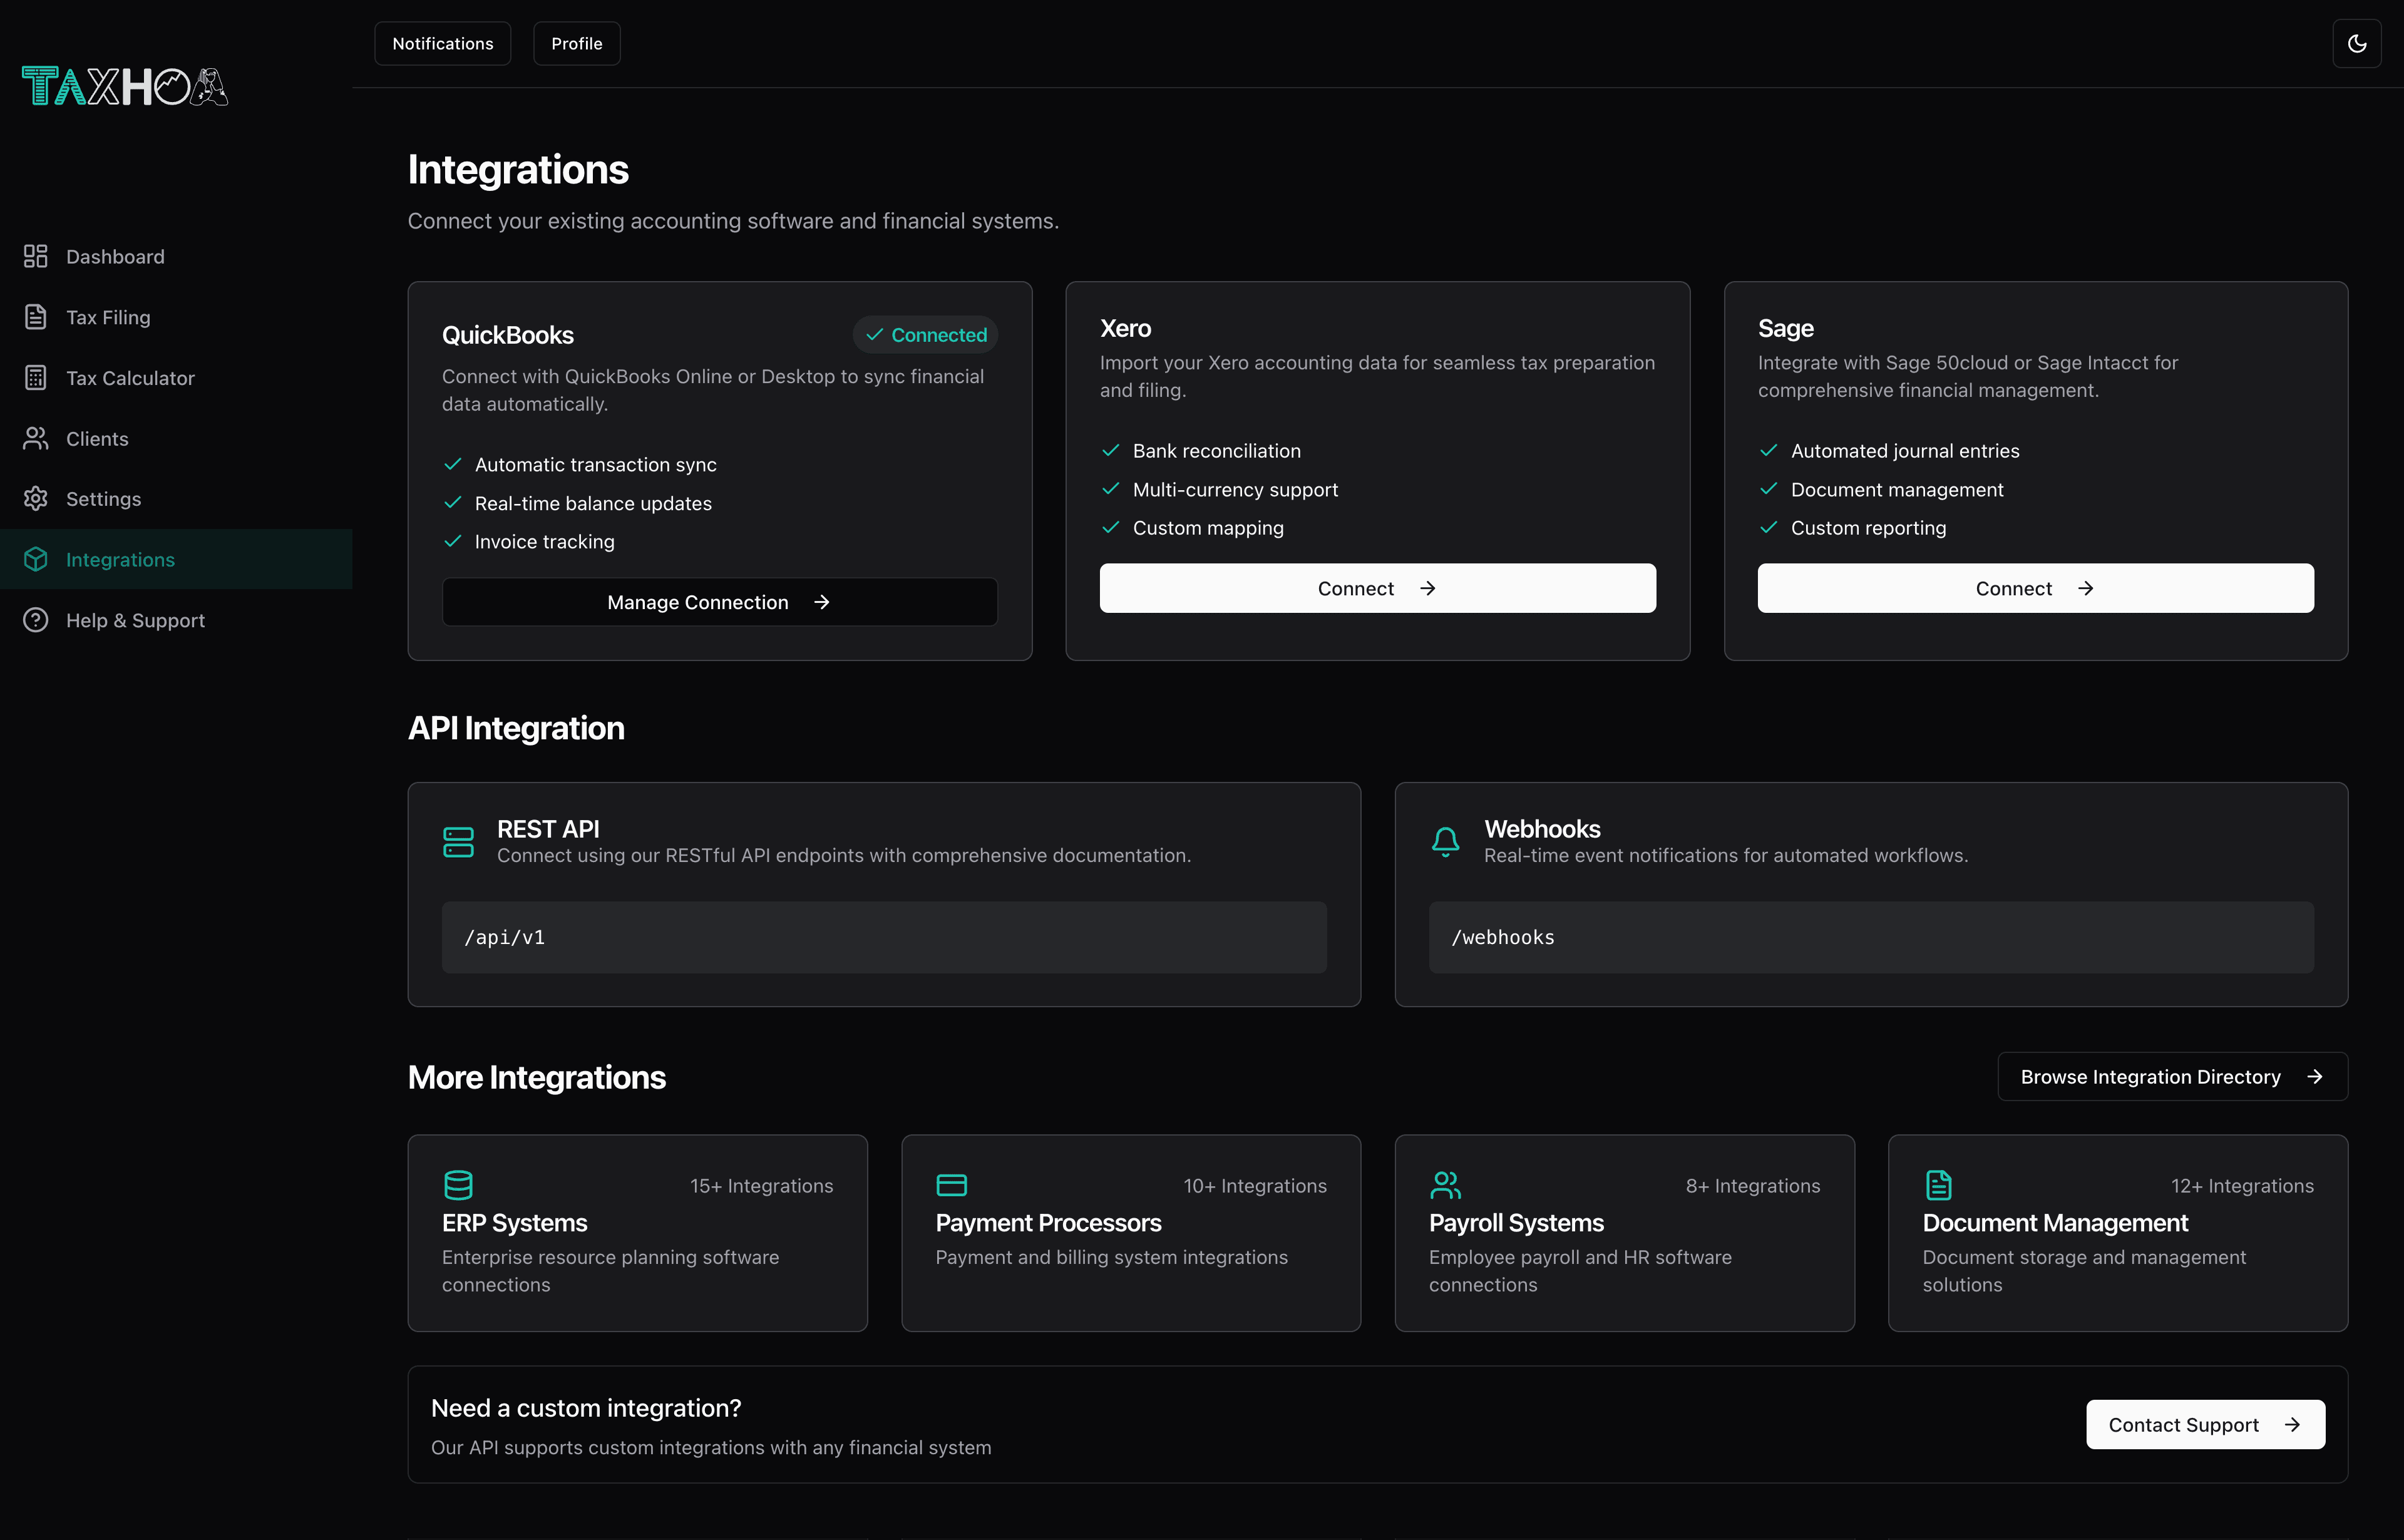Click "Multi-currency support" feature text
The height and width of the screenshot is (1540, 2404).
click(1235, 489)
